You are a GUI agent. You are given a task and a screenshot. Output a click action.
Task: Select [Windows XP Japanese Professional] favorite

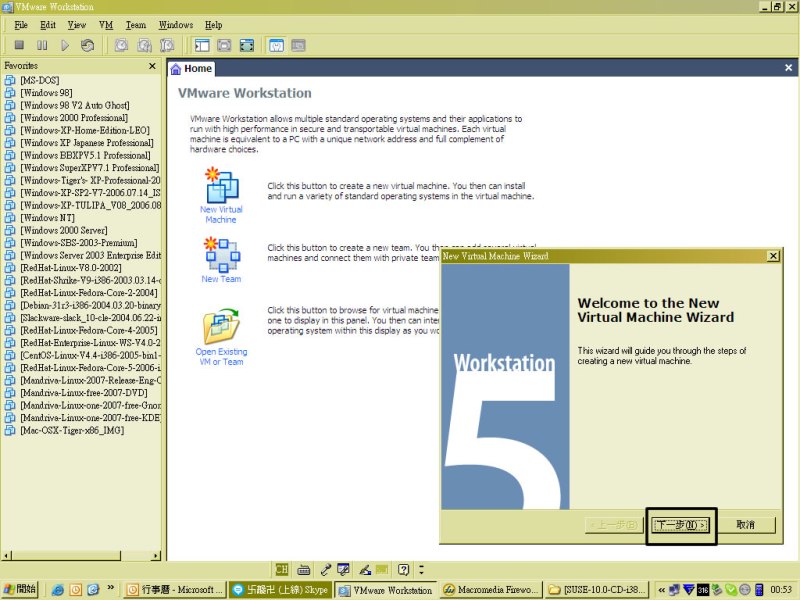tap(87, 143)
